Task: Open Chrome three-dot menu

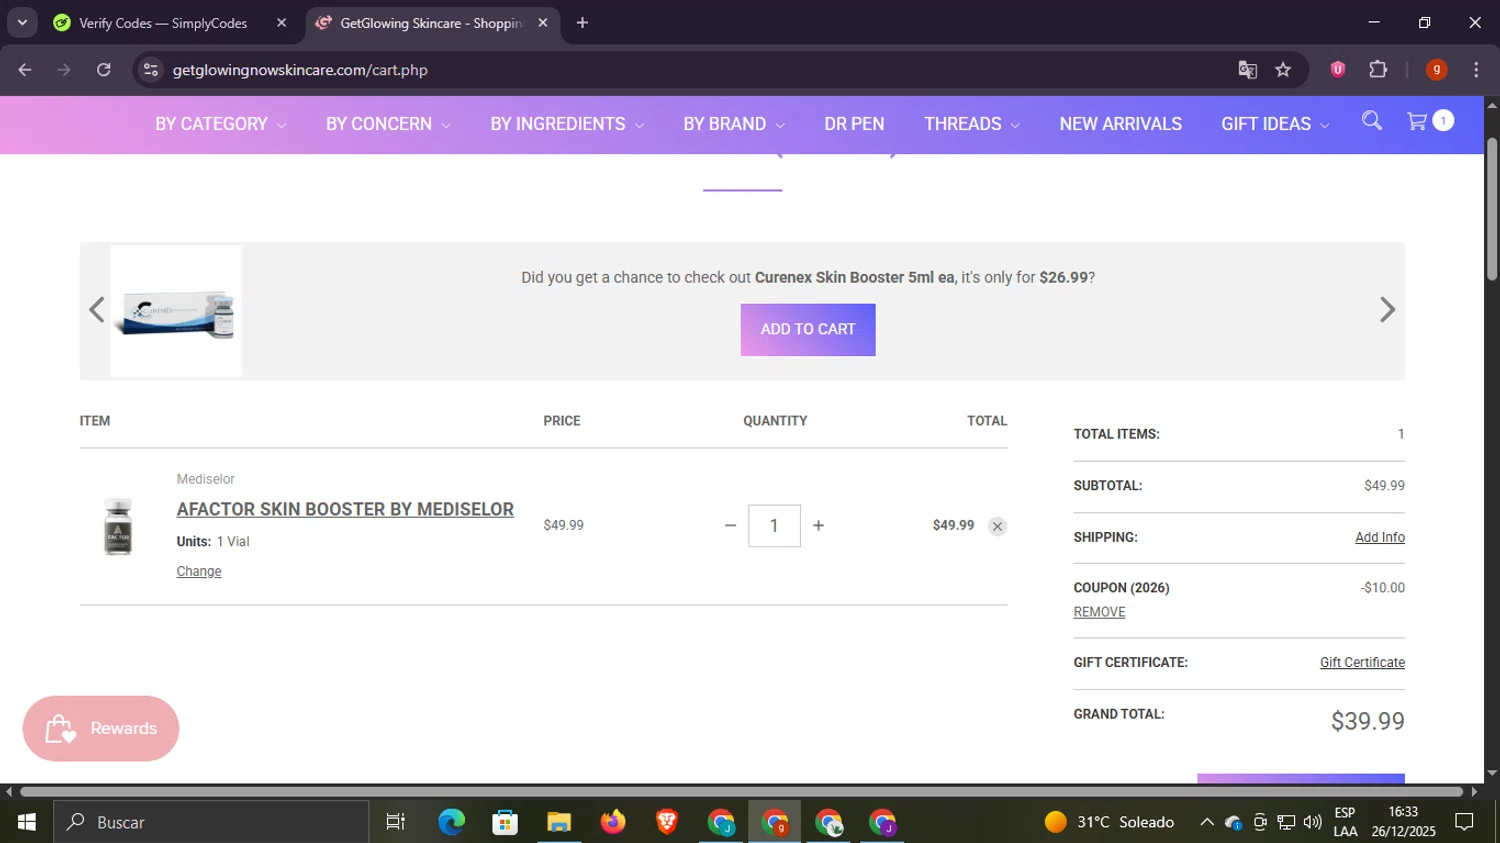Action: (1476, 69)
